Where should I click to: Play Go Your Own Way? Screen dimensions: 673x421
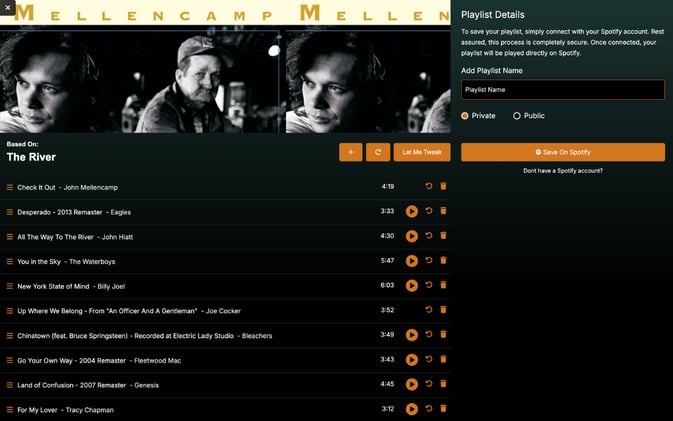(412, 360)
